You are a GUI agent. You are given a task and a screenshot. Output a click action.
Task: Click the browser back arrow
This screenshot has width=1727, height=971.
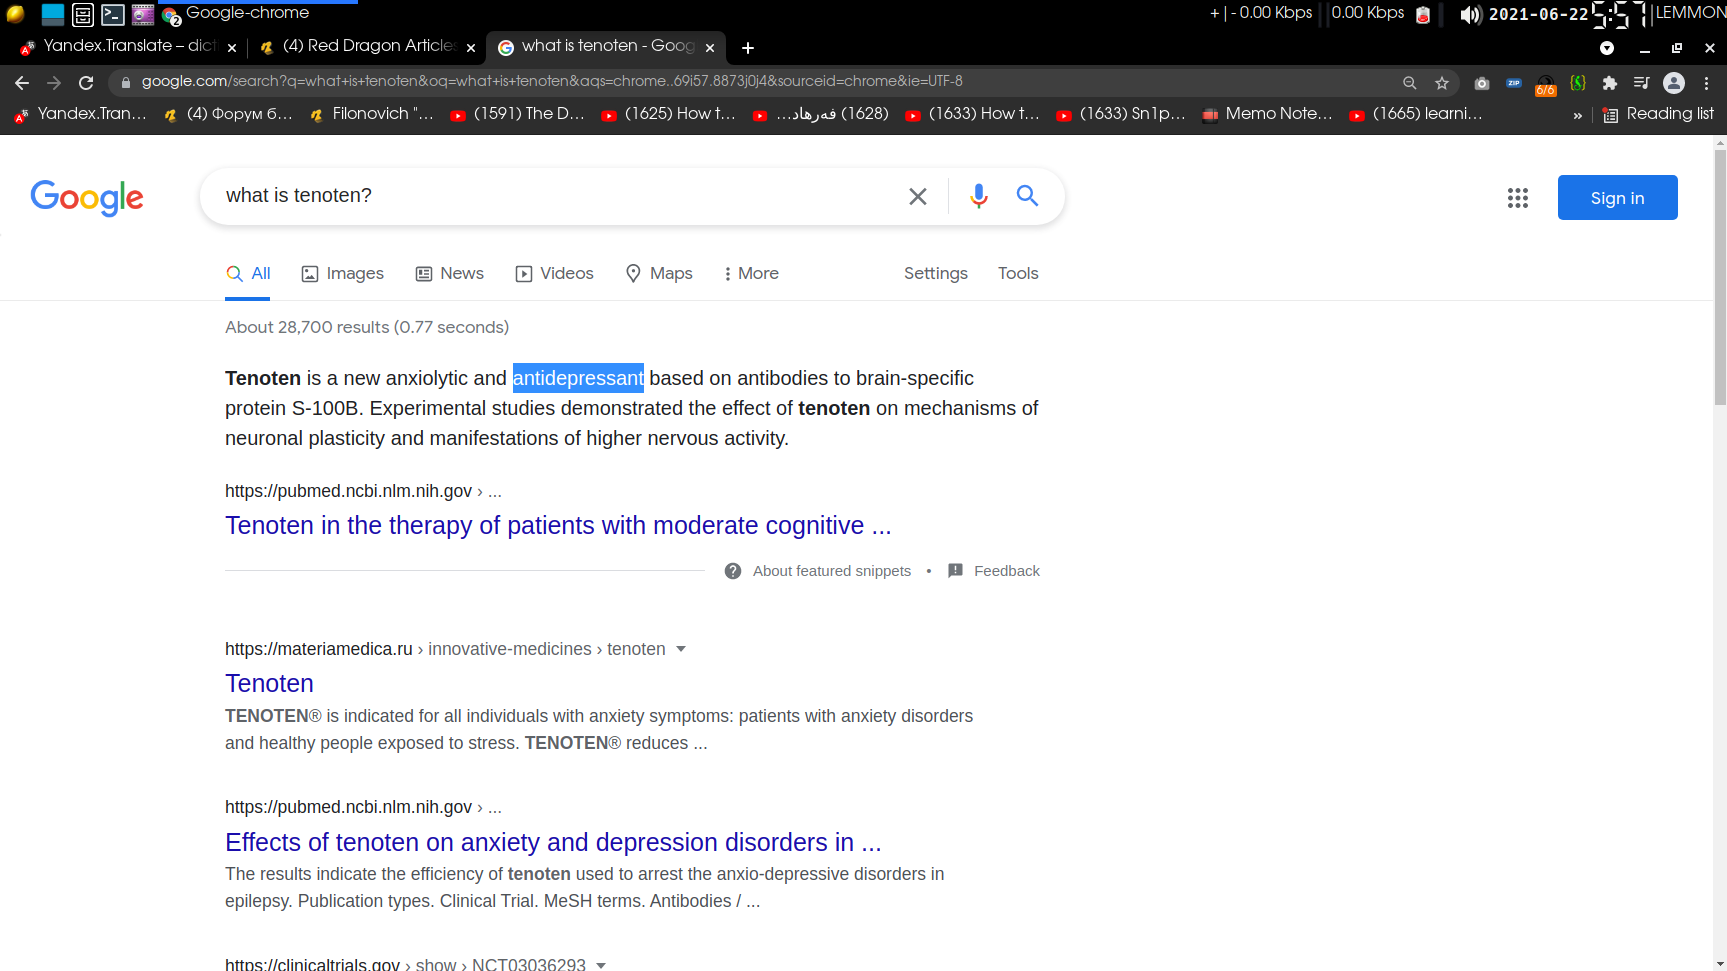click(x=22, y=83)
